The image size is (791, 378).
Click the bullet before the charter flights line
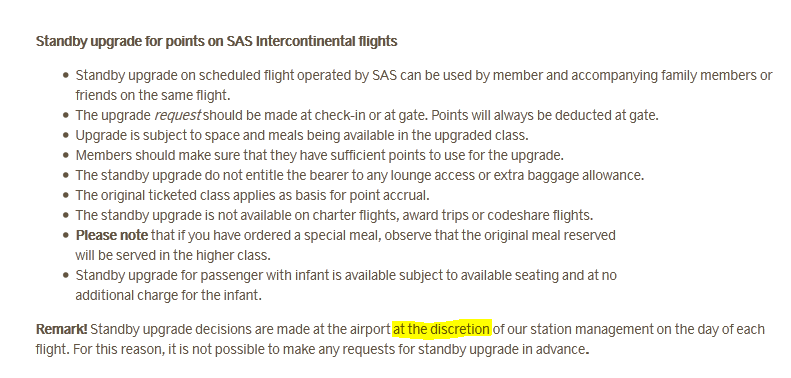click(x=66, y=215)
